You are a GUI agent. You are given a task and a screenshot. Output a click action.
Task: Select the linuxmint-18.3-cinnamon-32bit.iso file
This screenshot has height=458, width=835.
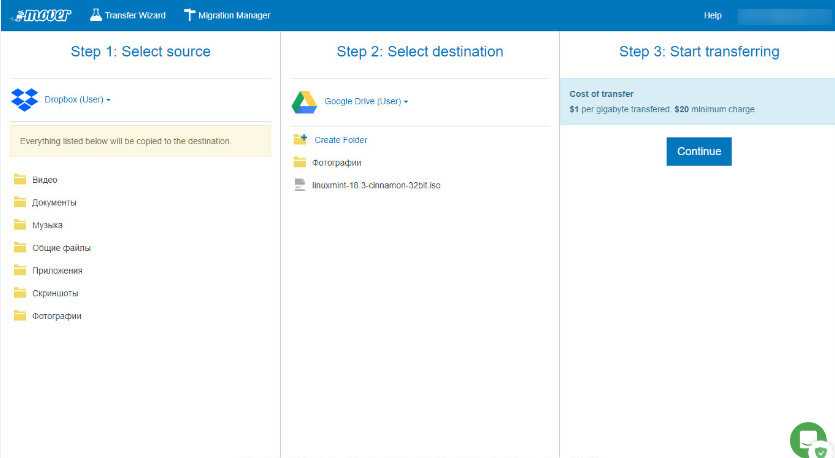[376, 185]
